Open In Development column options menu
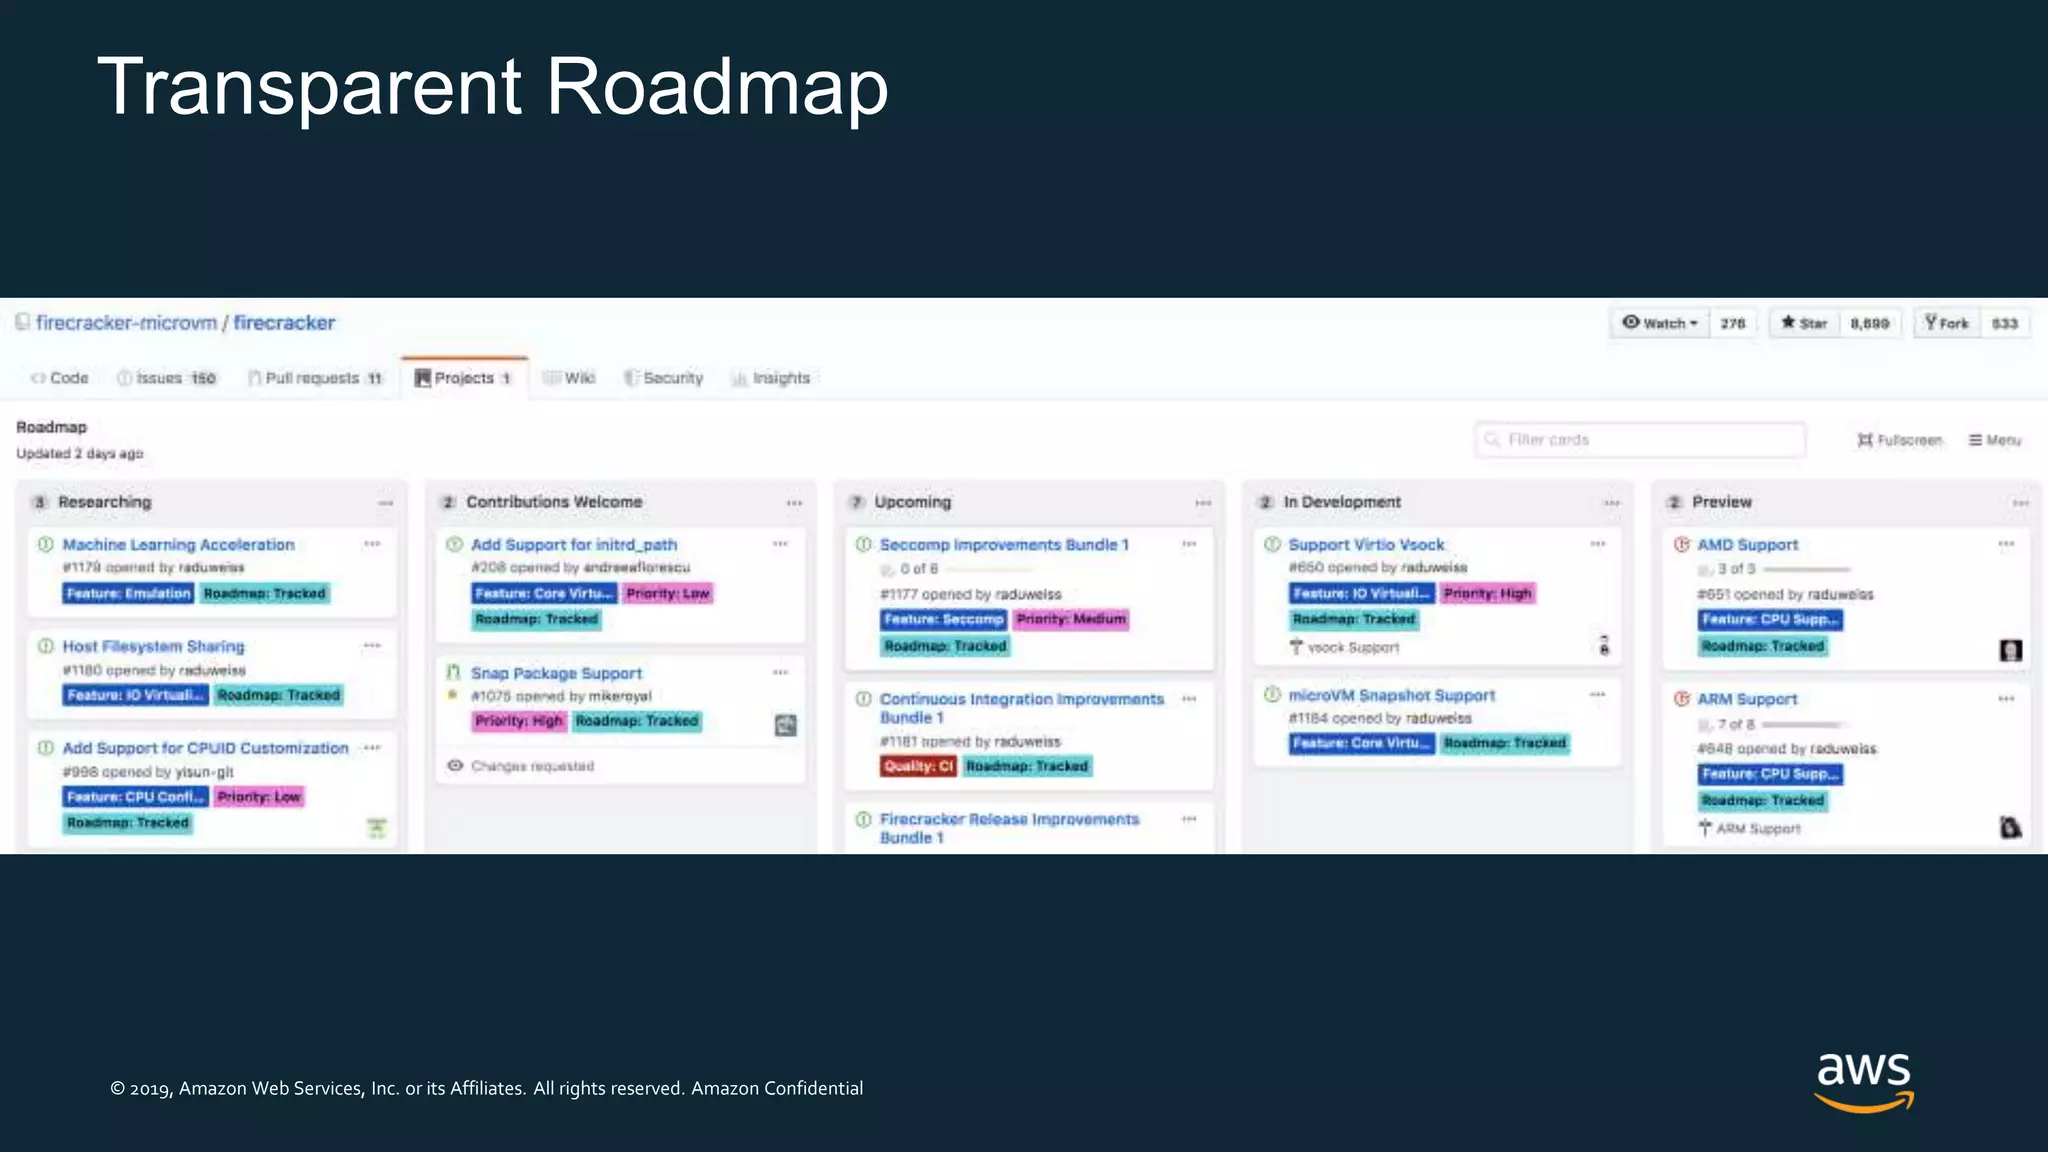 1612,503
